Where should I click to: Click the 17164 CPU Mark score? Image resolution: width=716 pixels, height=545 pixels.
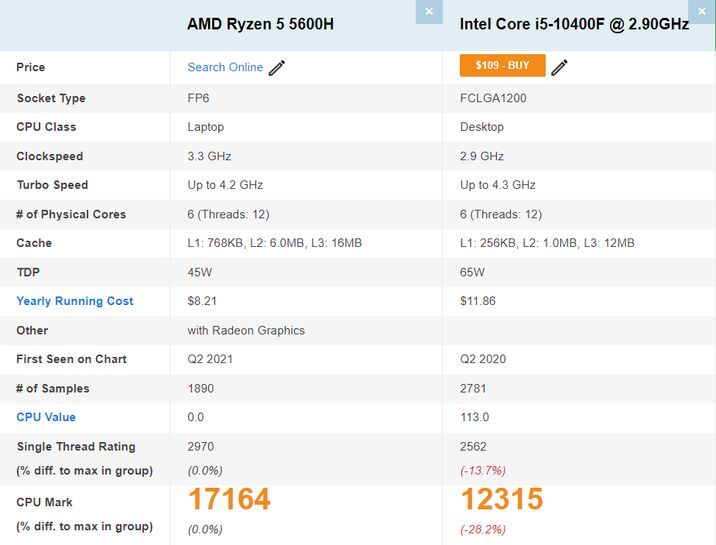pyautogui.click(x=229, y=499)
